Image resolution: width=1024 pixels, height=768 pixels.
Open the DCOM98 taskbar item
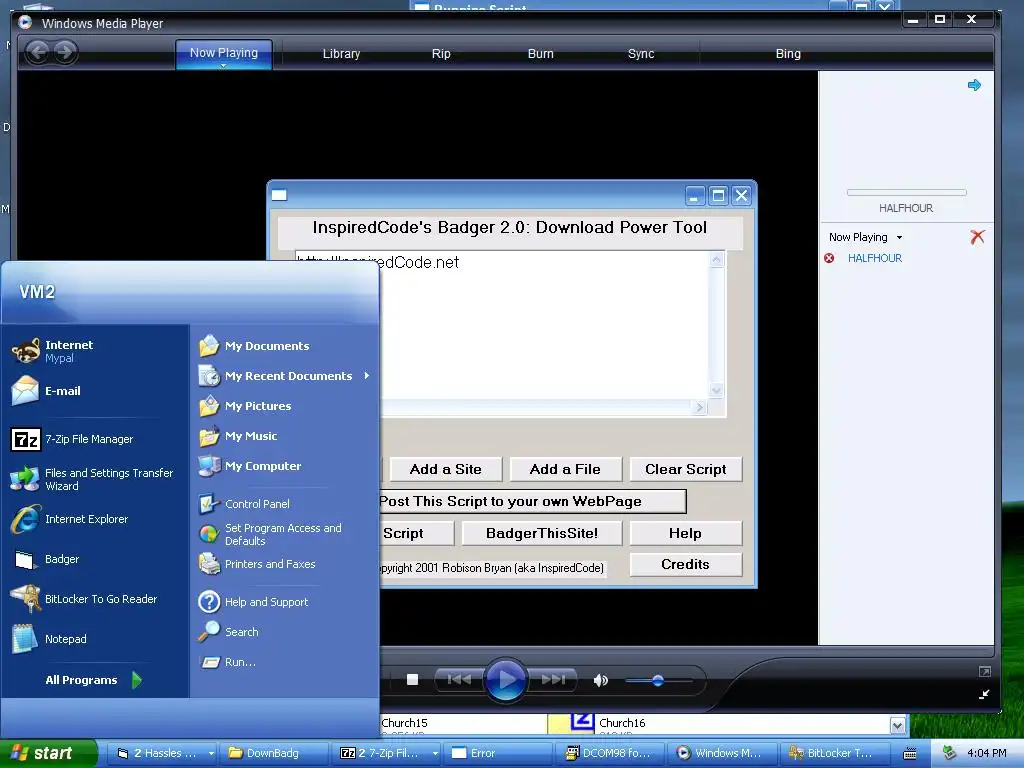click(612, 754)
